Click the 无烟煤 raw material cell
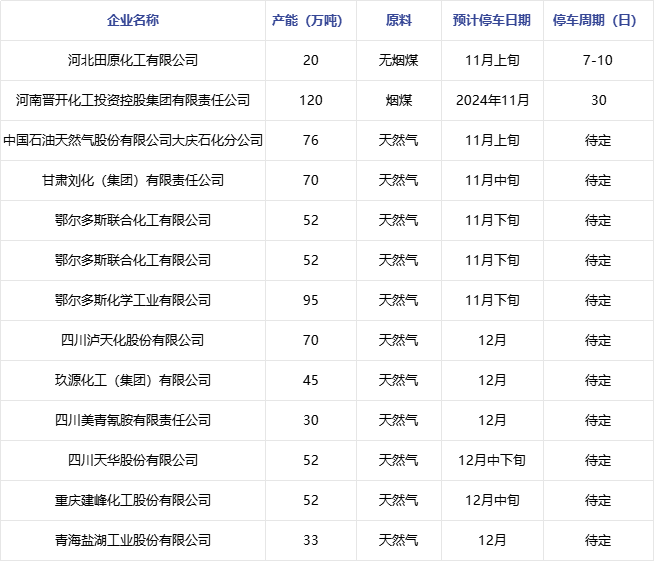This screenshot has height=561, width=654. tap(398, 60)
